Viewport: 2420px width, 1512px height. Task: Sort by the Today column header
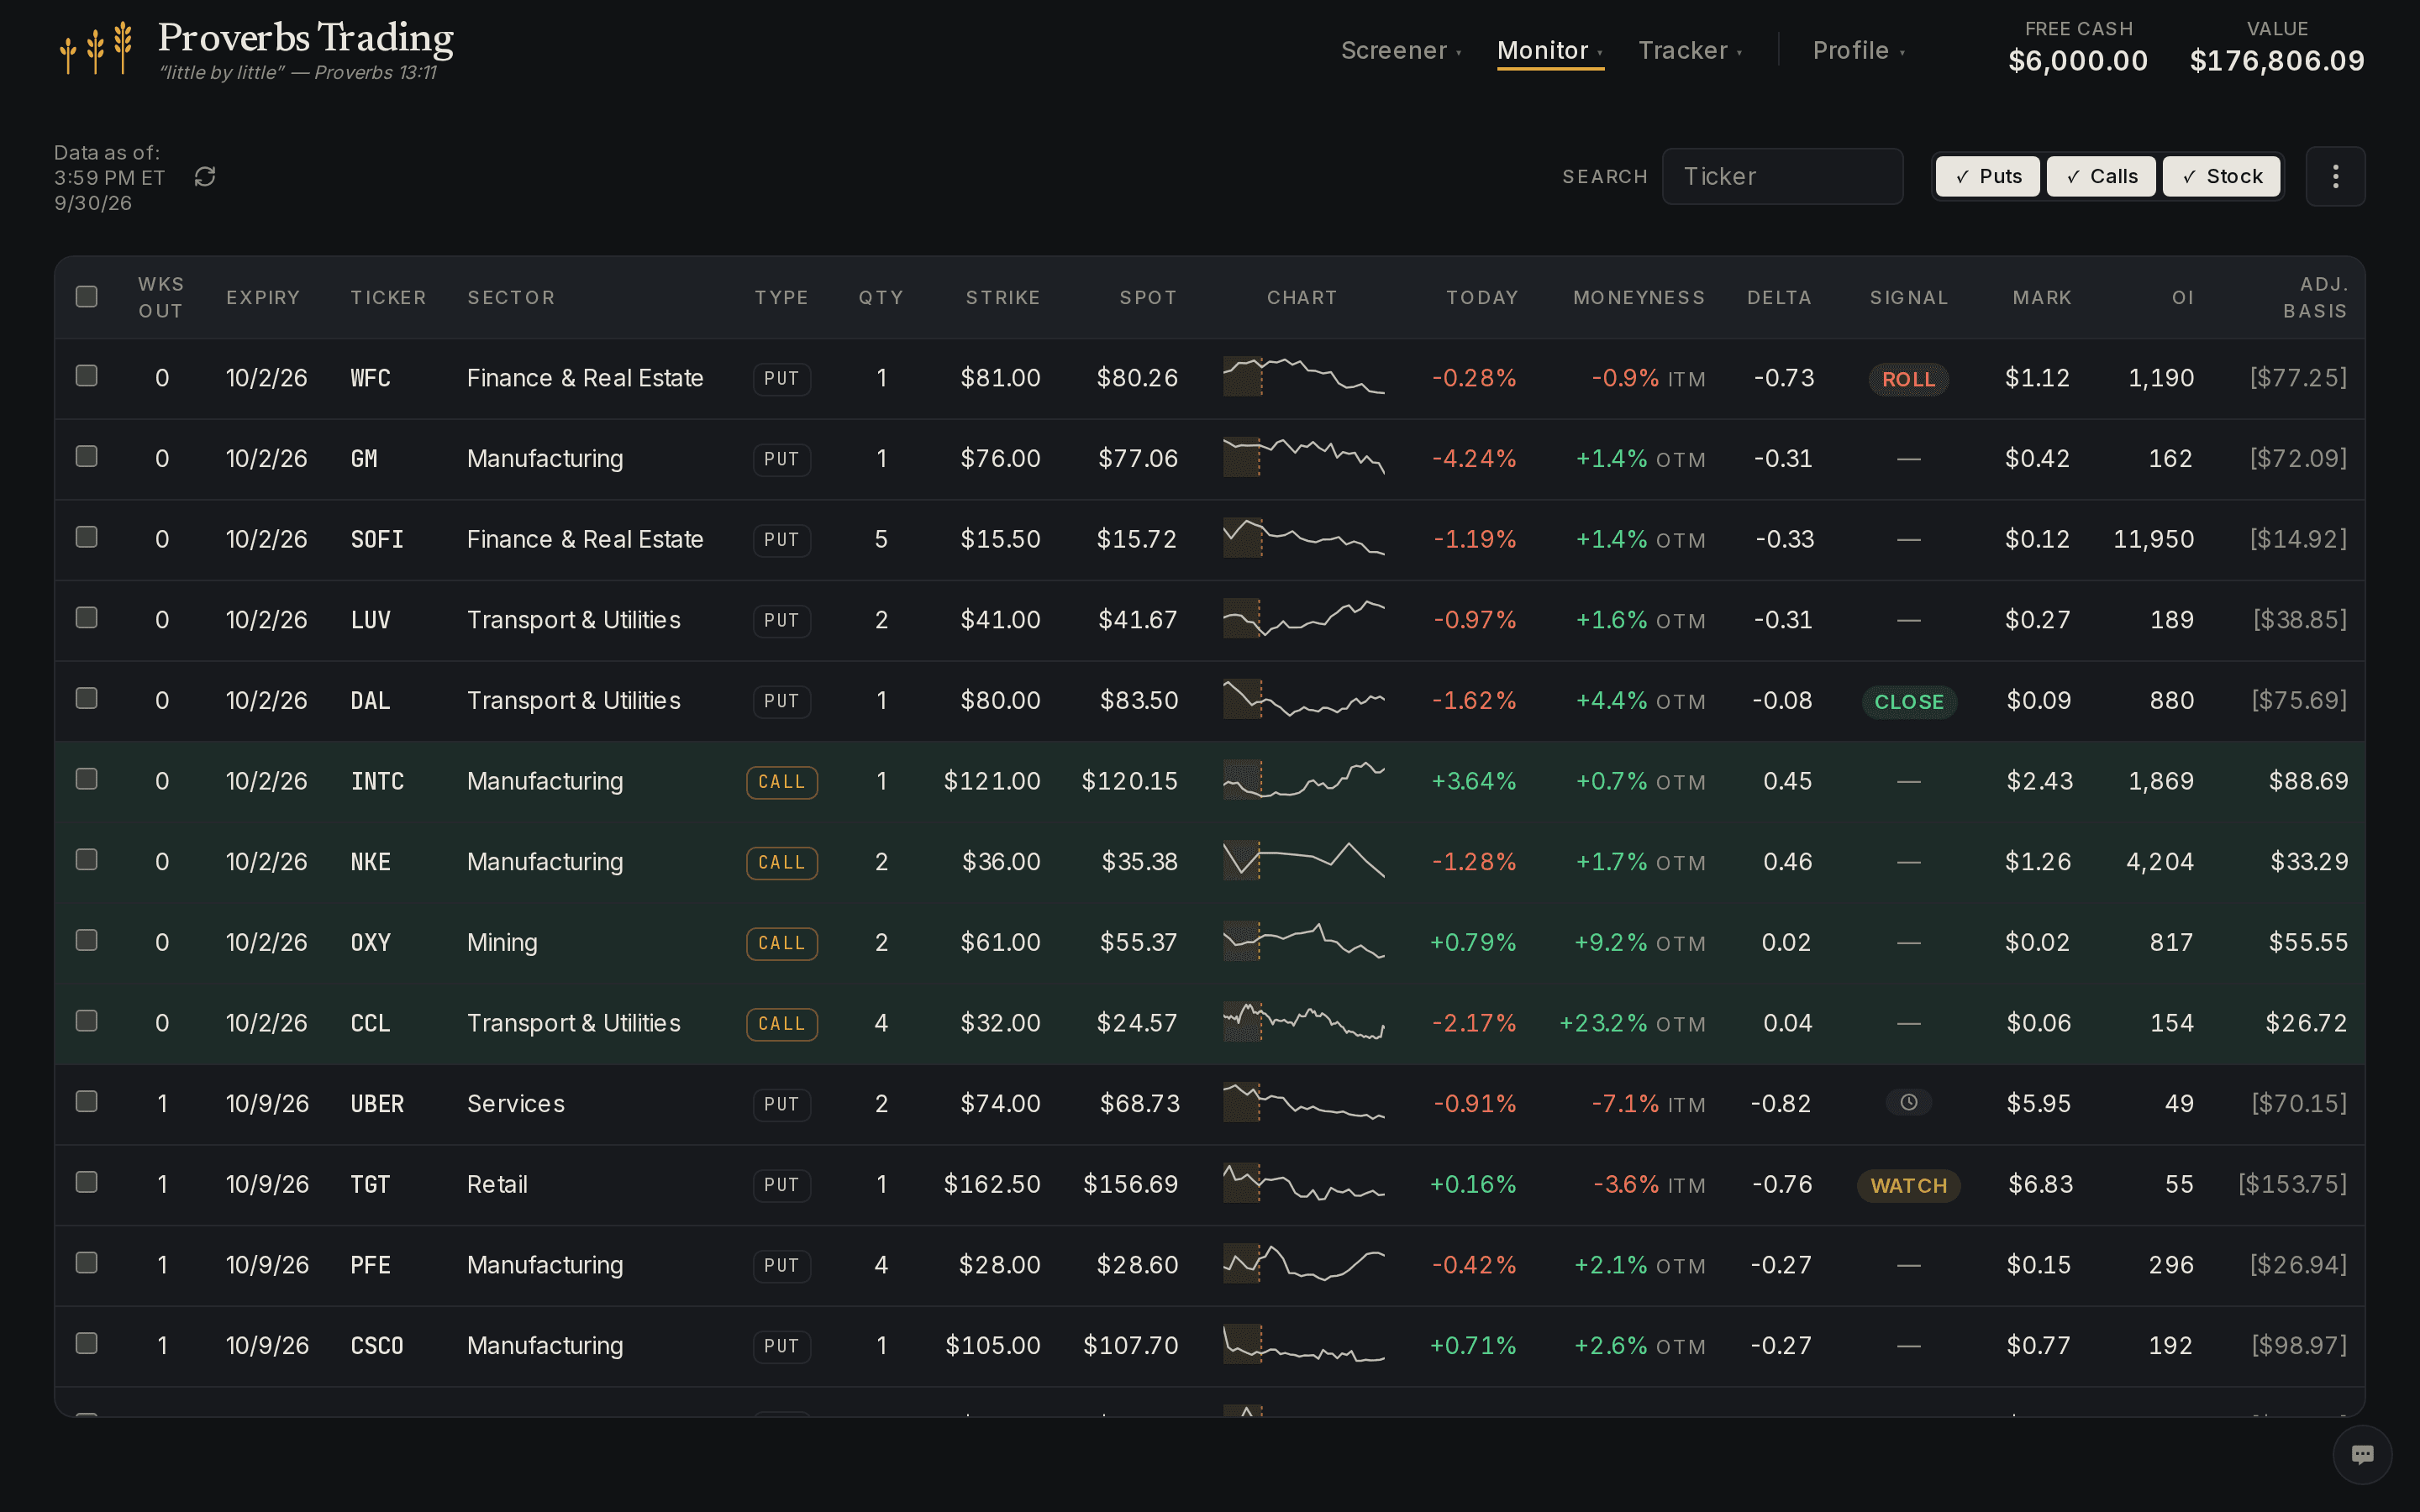click(x=1482, y=297)
